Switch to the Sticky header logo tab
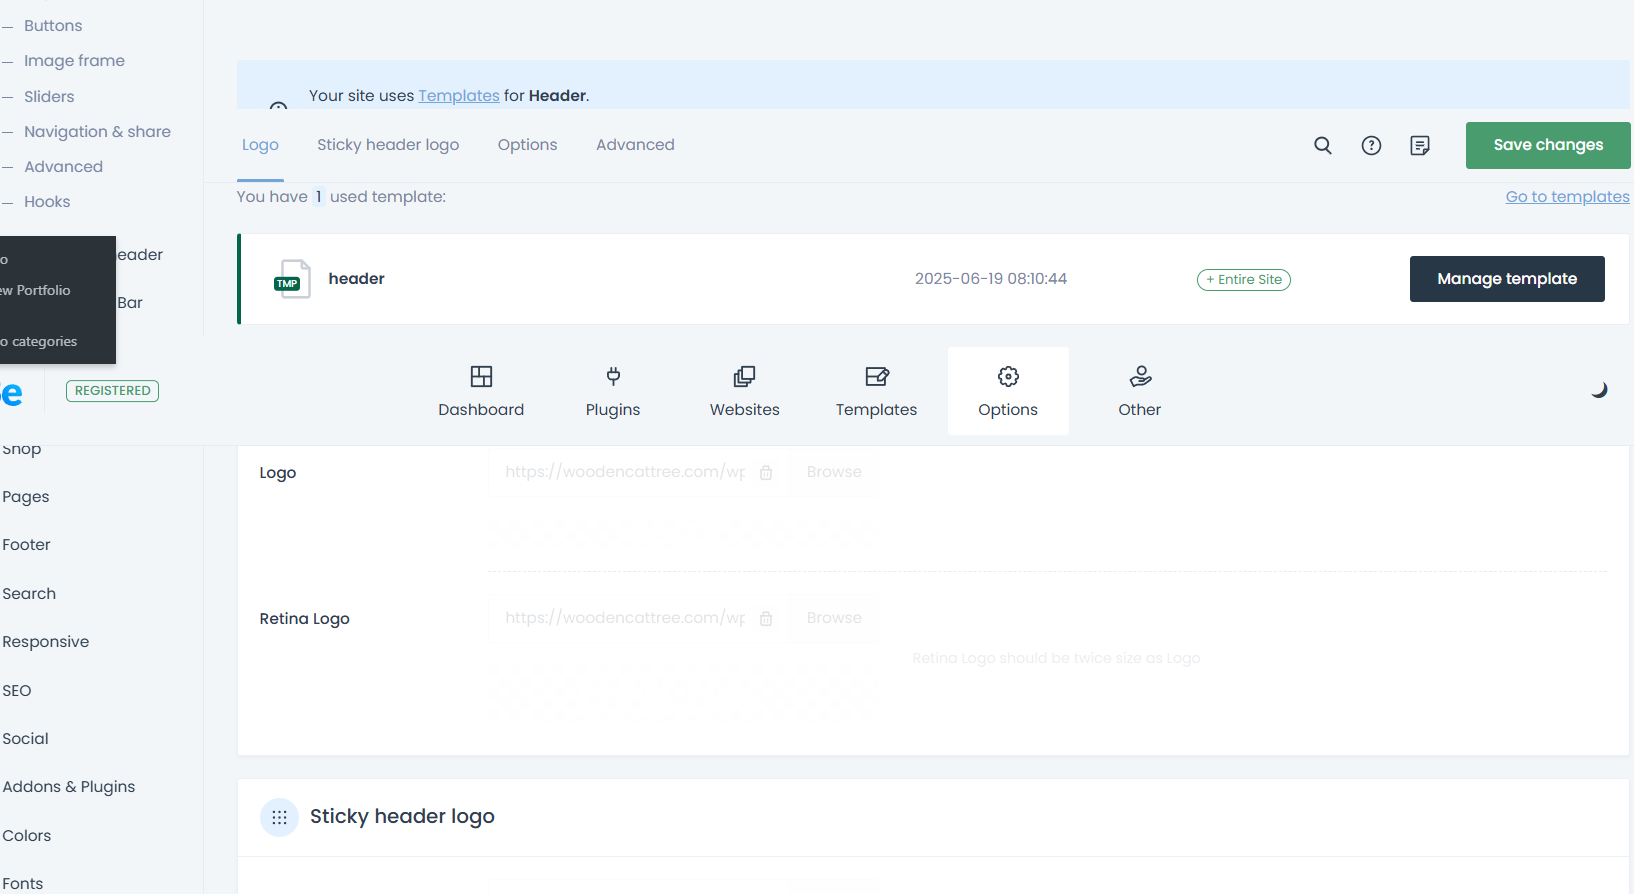 [x=388, y=145]
